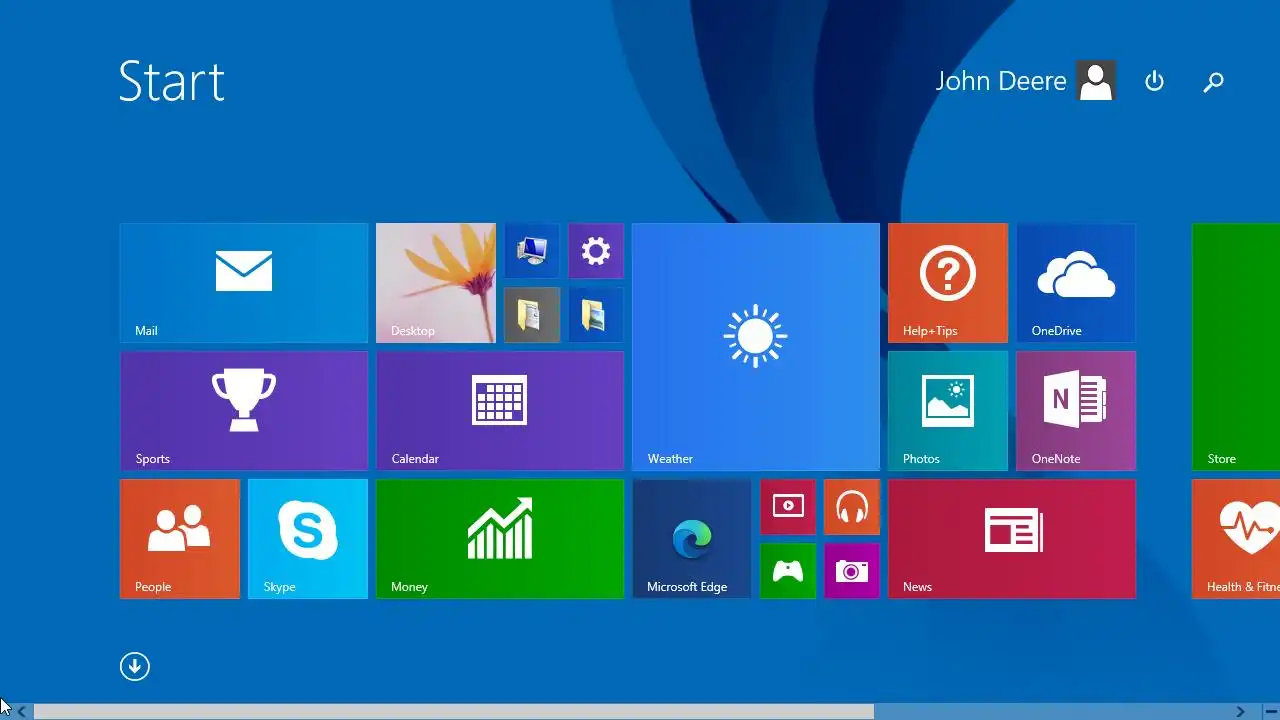This screenshot has width=1280, height=720.
Task: Open the Documents folder tile
Action: pyautogui.click(x=532, y=315)
